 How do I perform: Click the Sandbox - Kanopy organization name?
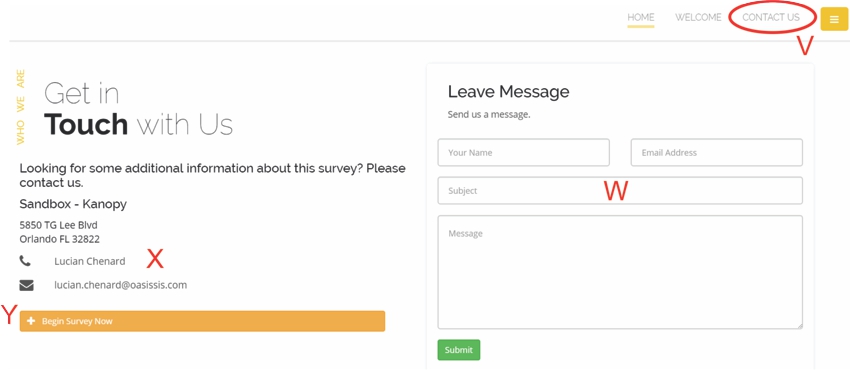73,204
